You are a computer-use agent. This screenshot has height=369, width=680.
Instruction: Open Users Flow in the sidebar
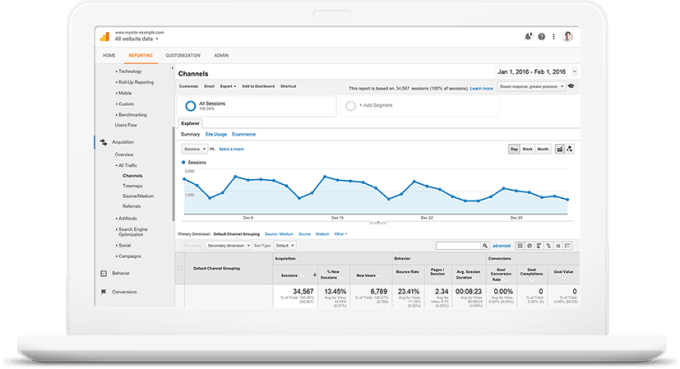coord(126,125)
